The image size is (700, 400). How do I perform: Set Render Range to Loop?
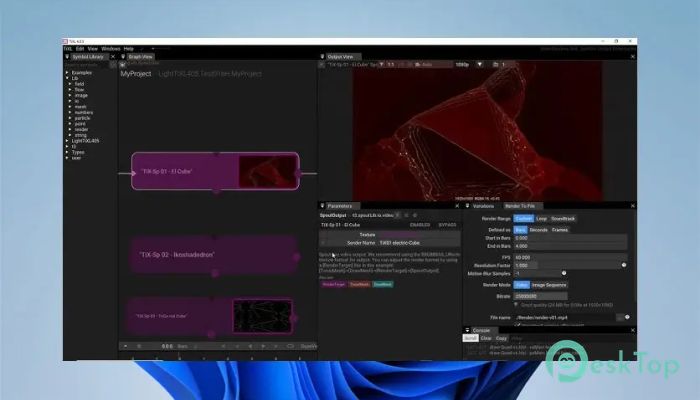coord(541,219)
